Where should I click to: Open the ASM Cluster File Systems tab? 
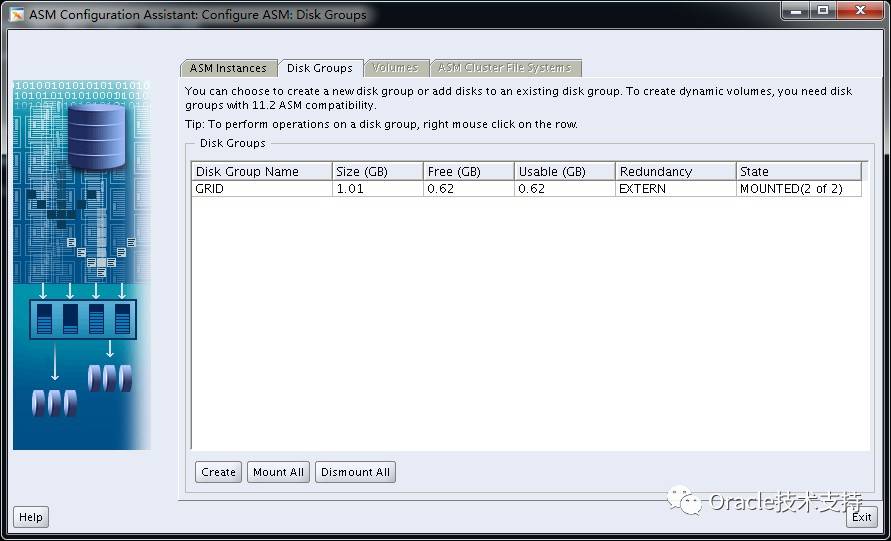(505, 68)
